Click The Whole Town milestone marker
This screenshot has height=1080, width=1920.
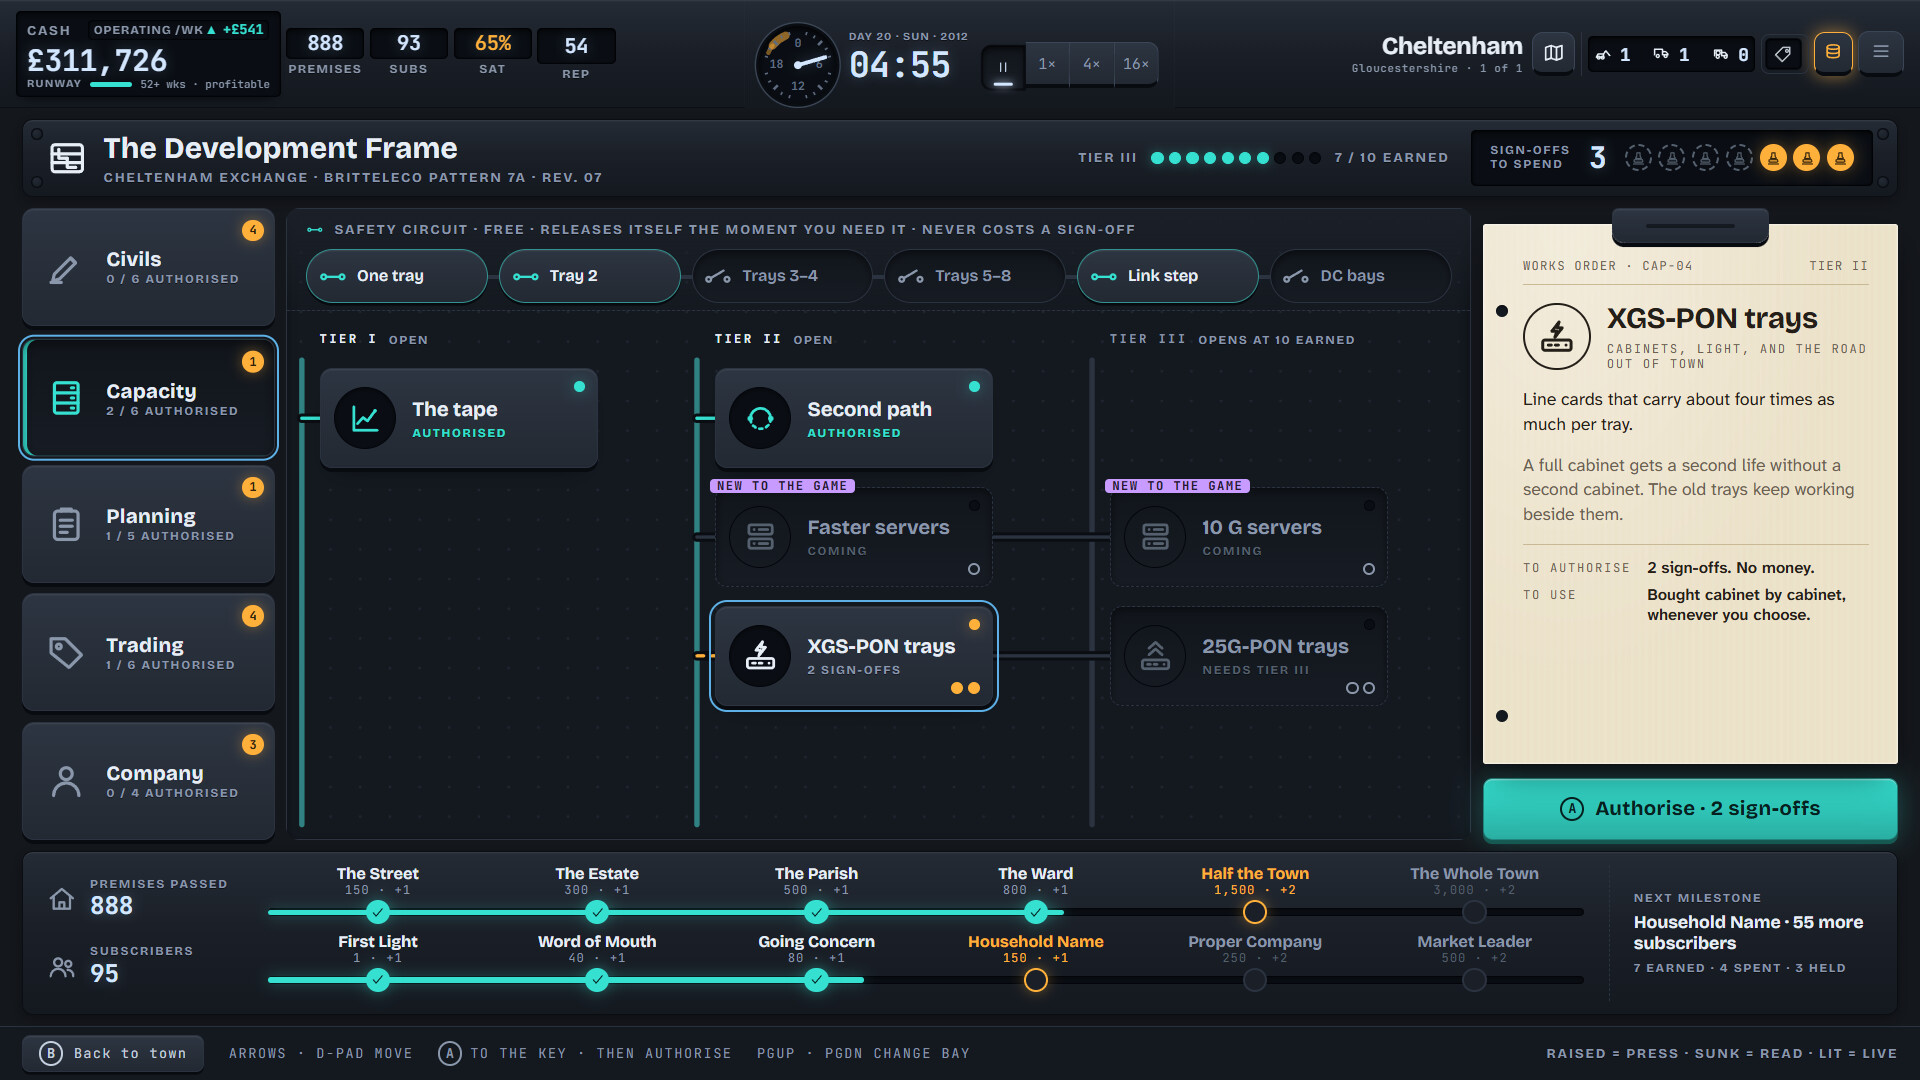click(x=1474, y=912)
